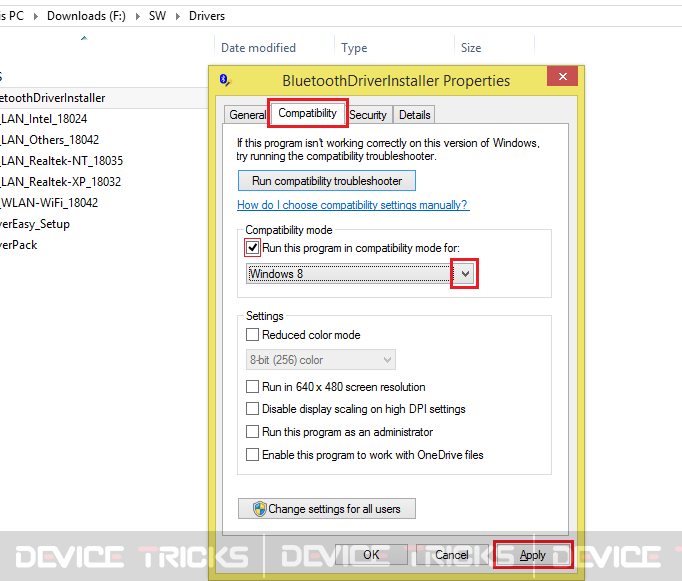Select the DriverEasy_Setup file

[x=35, y=224]
